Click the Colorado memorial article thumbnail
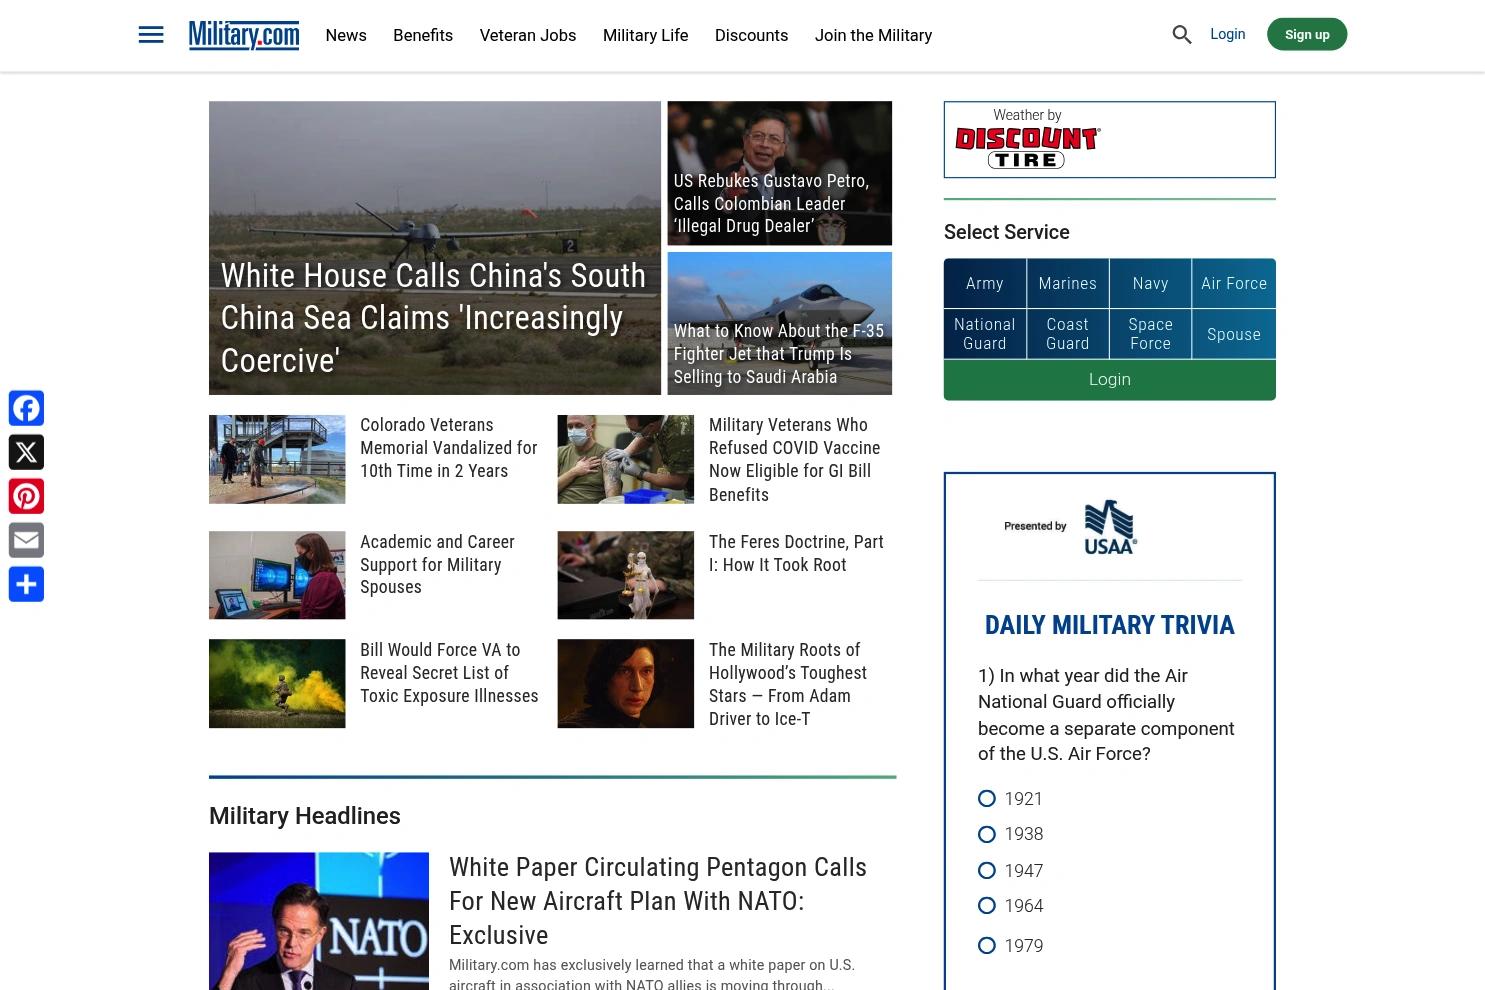 tap(277, 459)
